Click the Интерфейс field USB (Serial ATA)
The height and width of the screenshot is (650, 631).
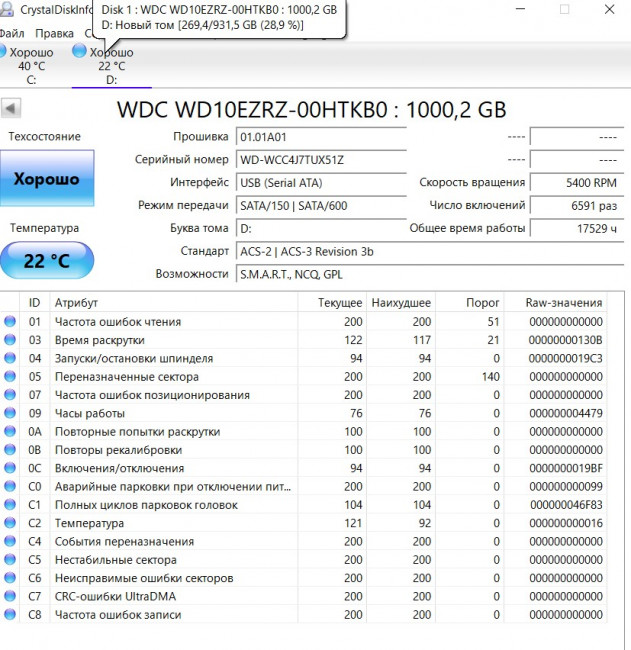pos(321,183)
